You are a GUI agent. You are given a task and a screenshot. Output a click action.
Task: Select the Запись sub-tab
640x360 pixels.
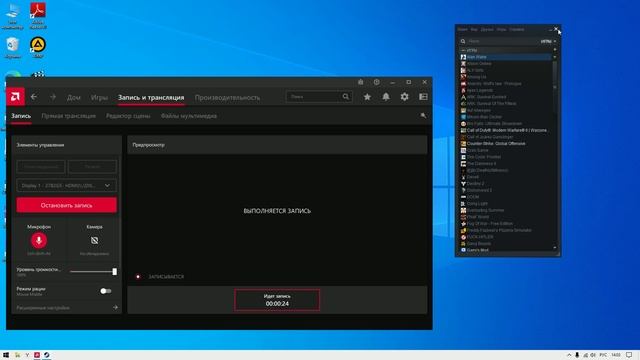click(21, 116)
